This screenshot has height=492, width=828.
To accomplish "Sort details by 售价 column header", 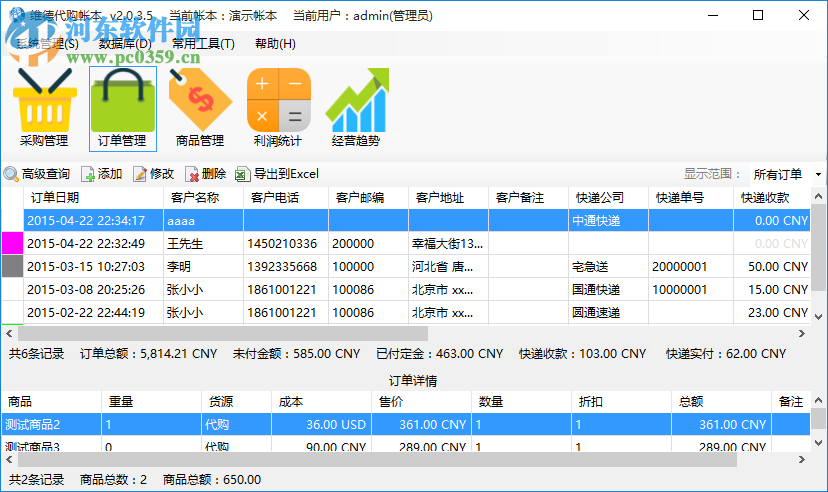I will (x=421, y=402).
